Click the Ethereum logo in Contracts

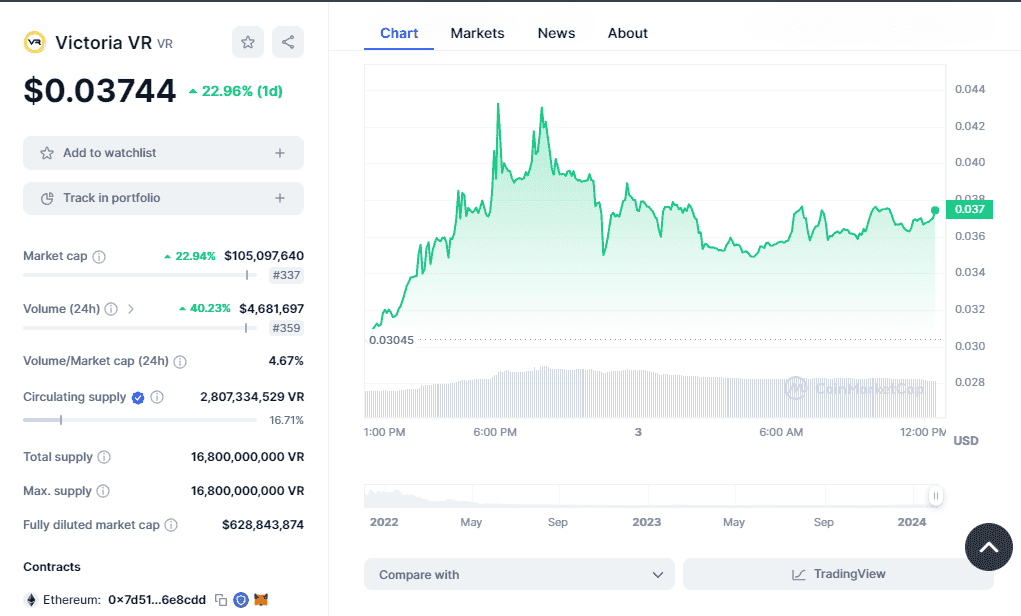coord(30,600)
